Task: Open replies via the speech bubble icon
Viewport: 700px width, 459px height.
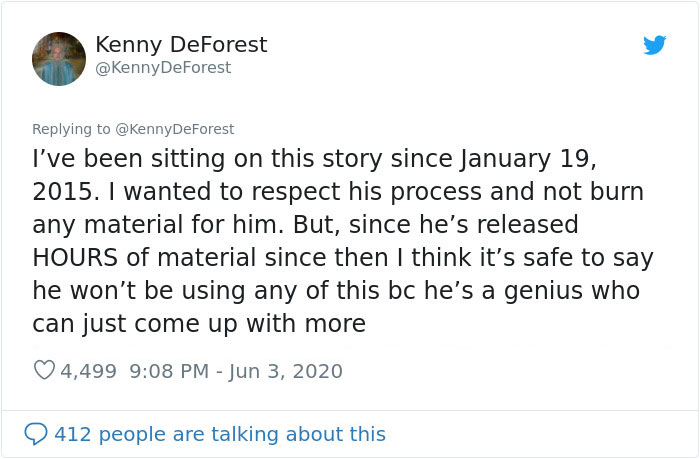Action: click(36, 434)
